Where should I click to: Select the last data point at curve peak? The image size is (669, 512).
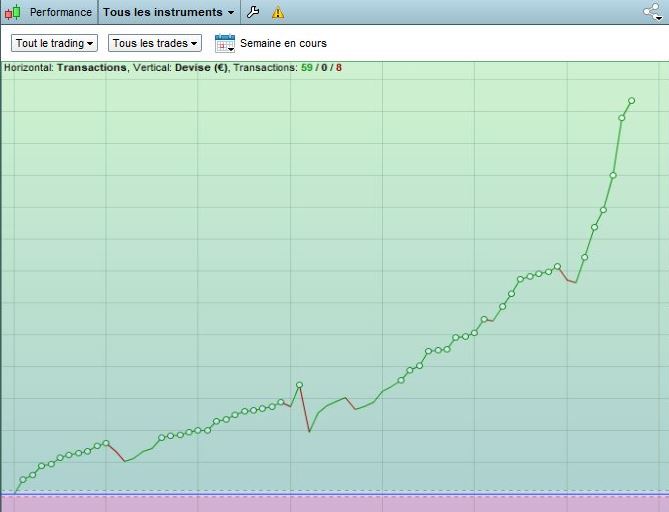[631, 100]
